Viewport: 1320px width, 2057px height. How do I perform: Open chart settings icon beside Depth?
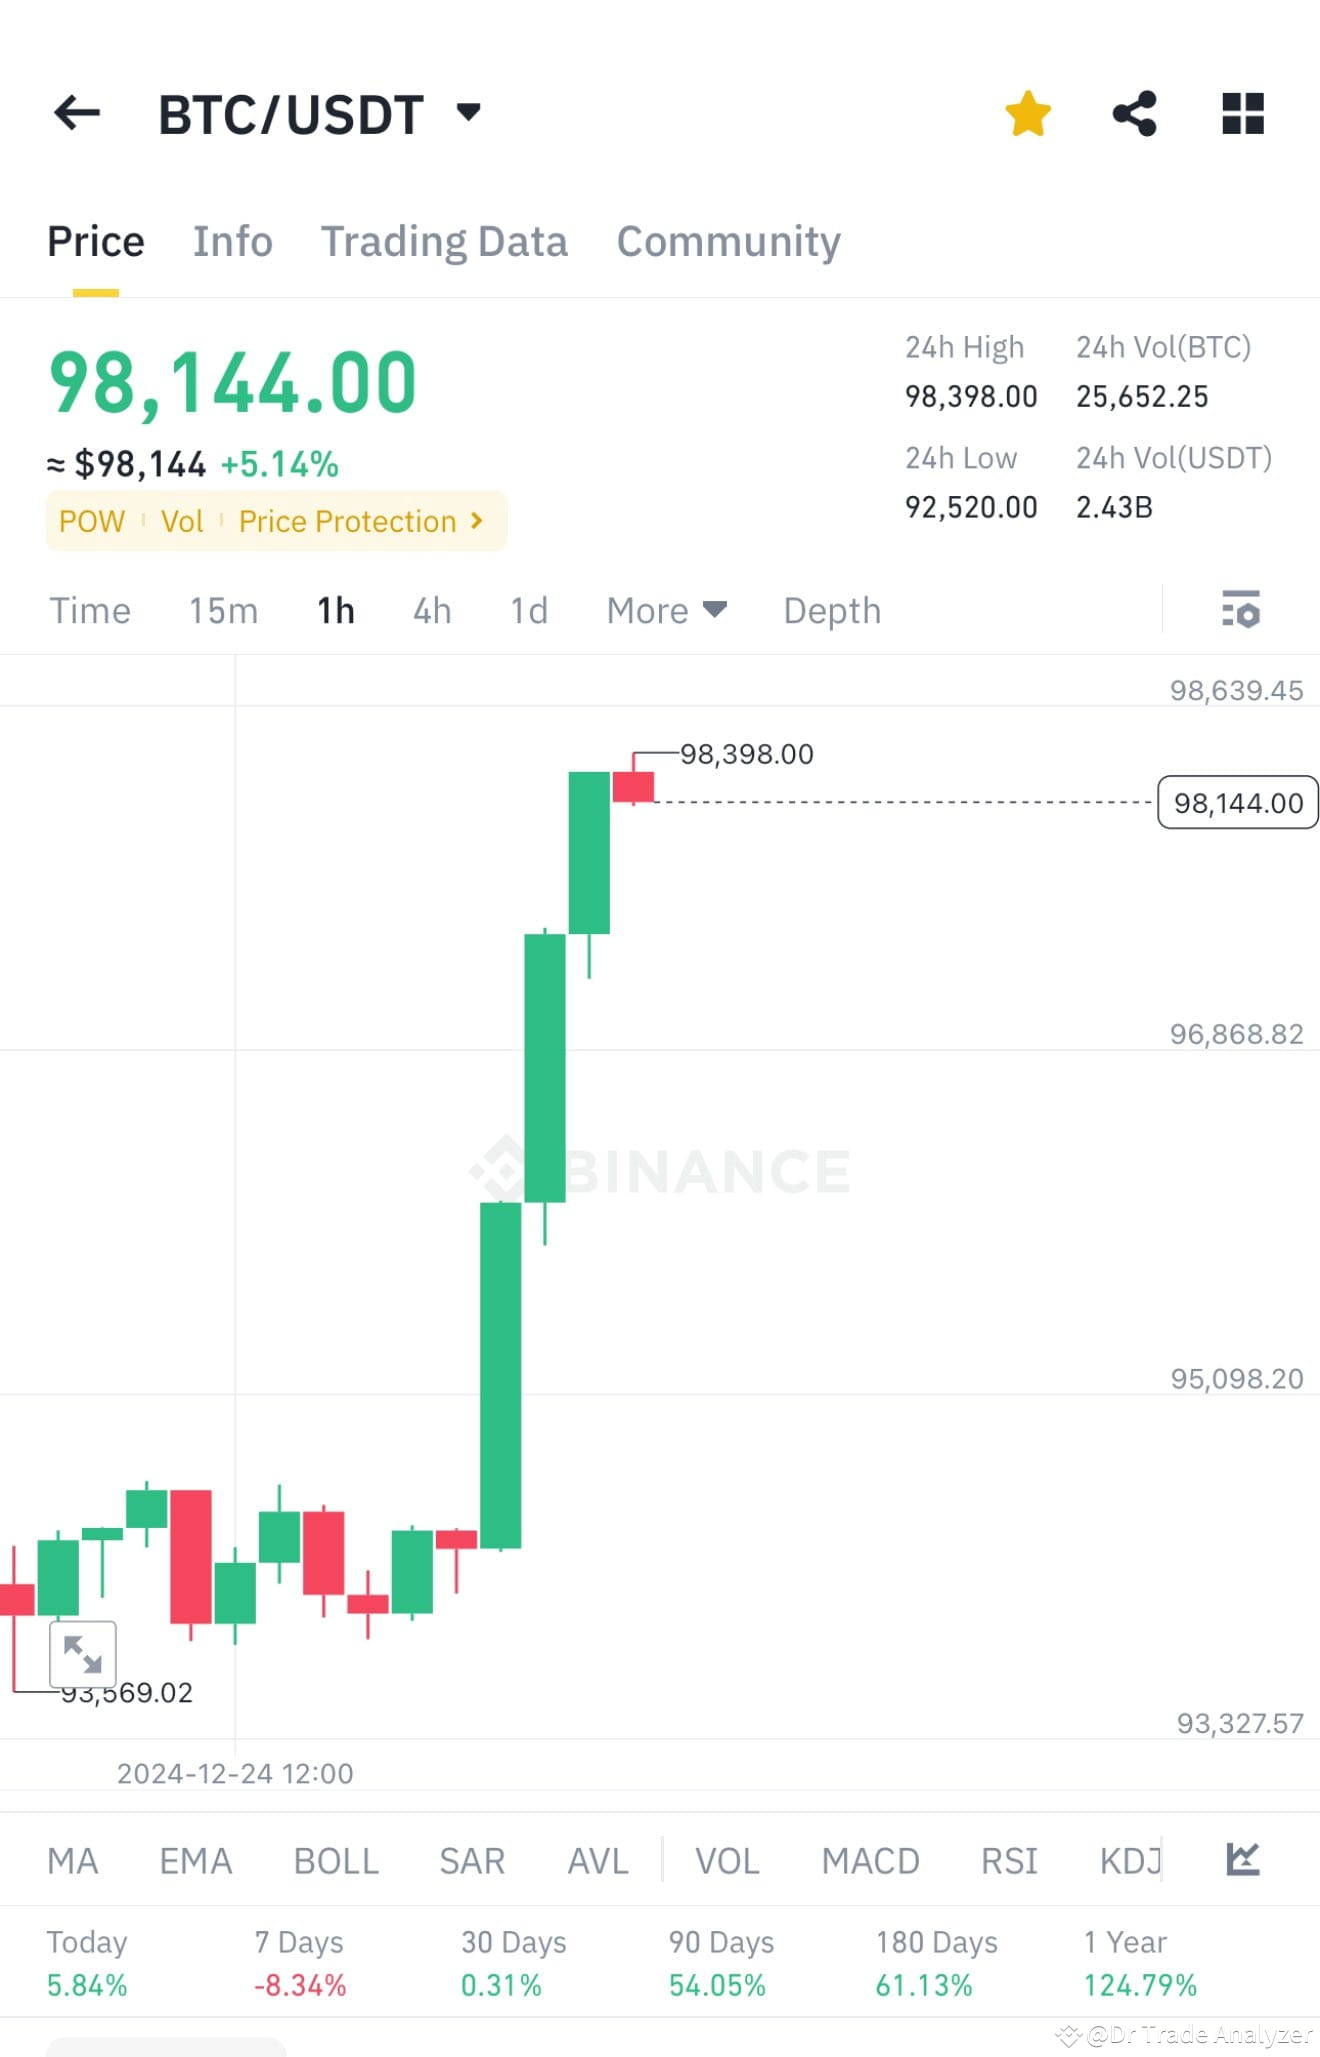click(1241, 609)
